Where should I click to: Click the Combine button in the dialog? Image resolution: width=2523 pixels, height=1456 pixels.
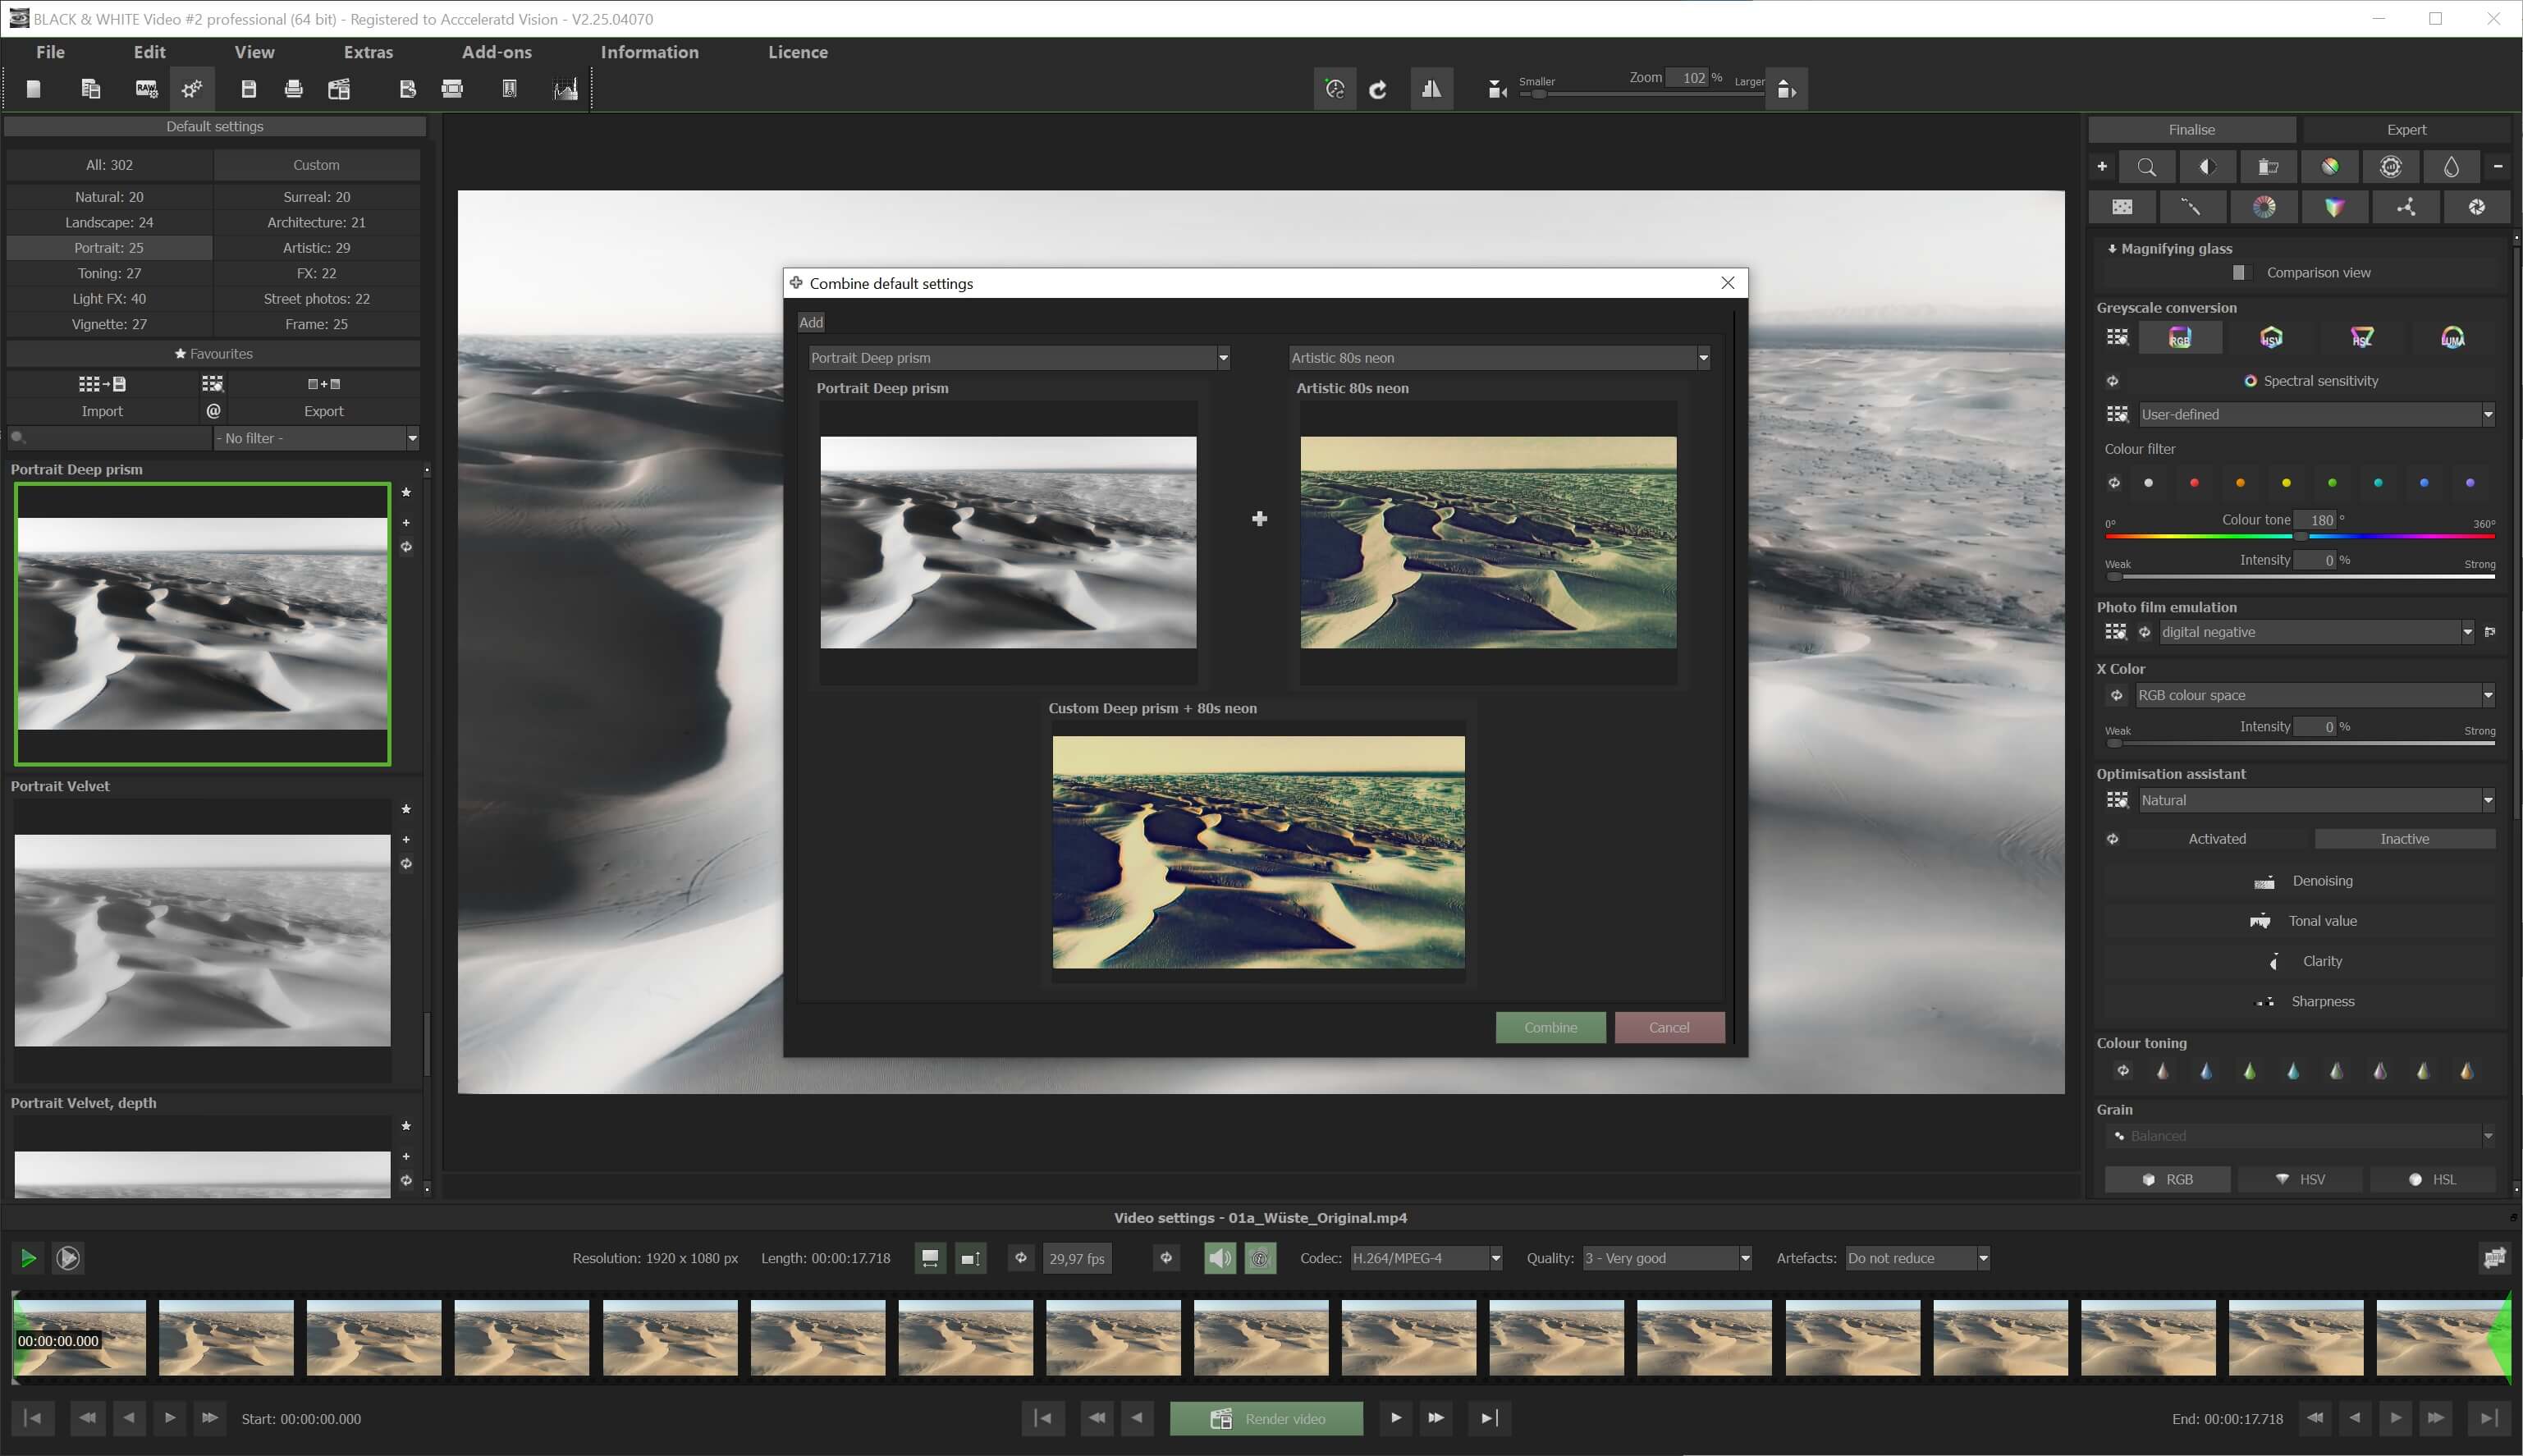click(x=1550, y=1027)
